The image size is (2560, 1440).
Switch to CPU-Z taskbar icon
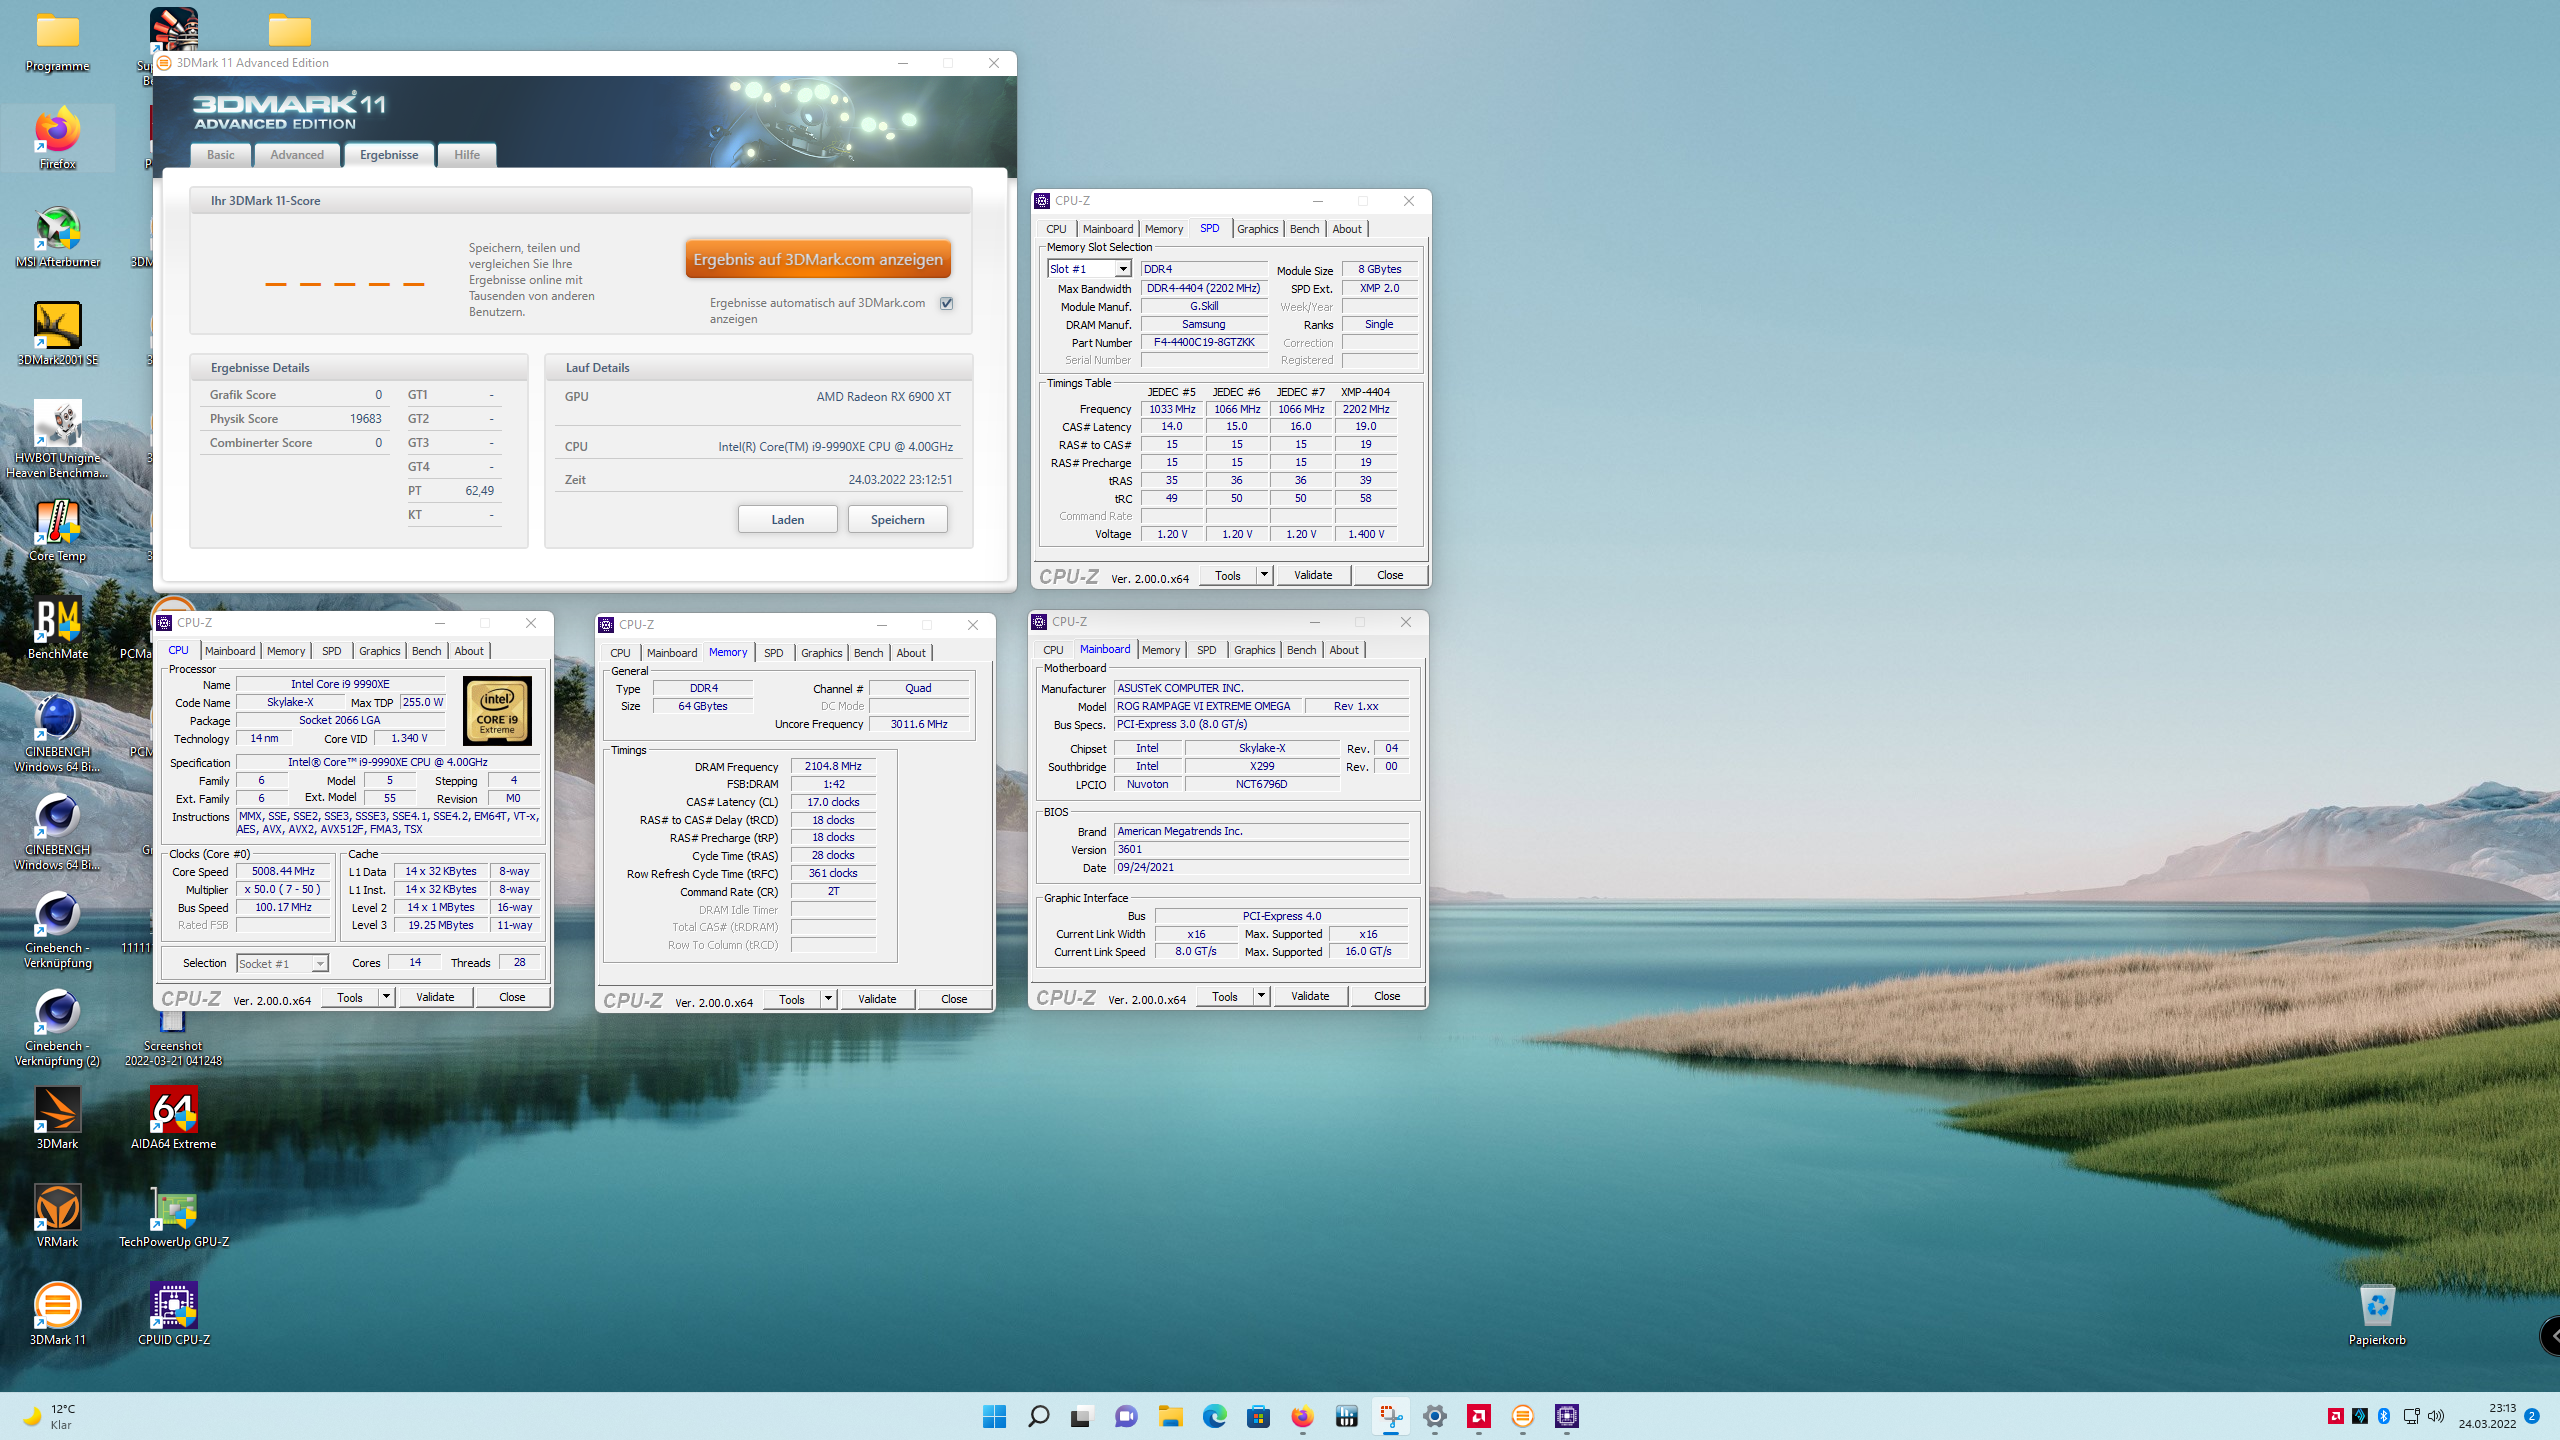tap(1566, 1416)
